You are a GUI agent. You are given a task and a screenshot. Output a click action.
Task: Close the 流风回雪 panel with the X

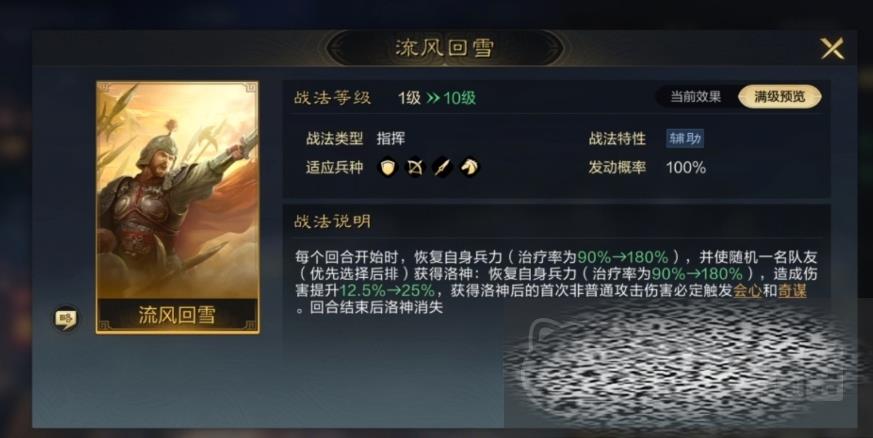tap(832, 48)
